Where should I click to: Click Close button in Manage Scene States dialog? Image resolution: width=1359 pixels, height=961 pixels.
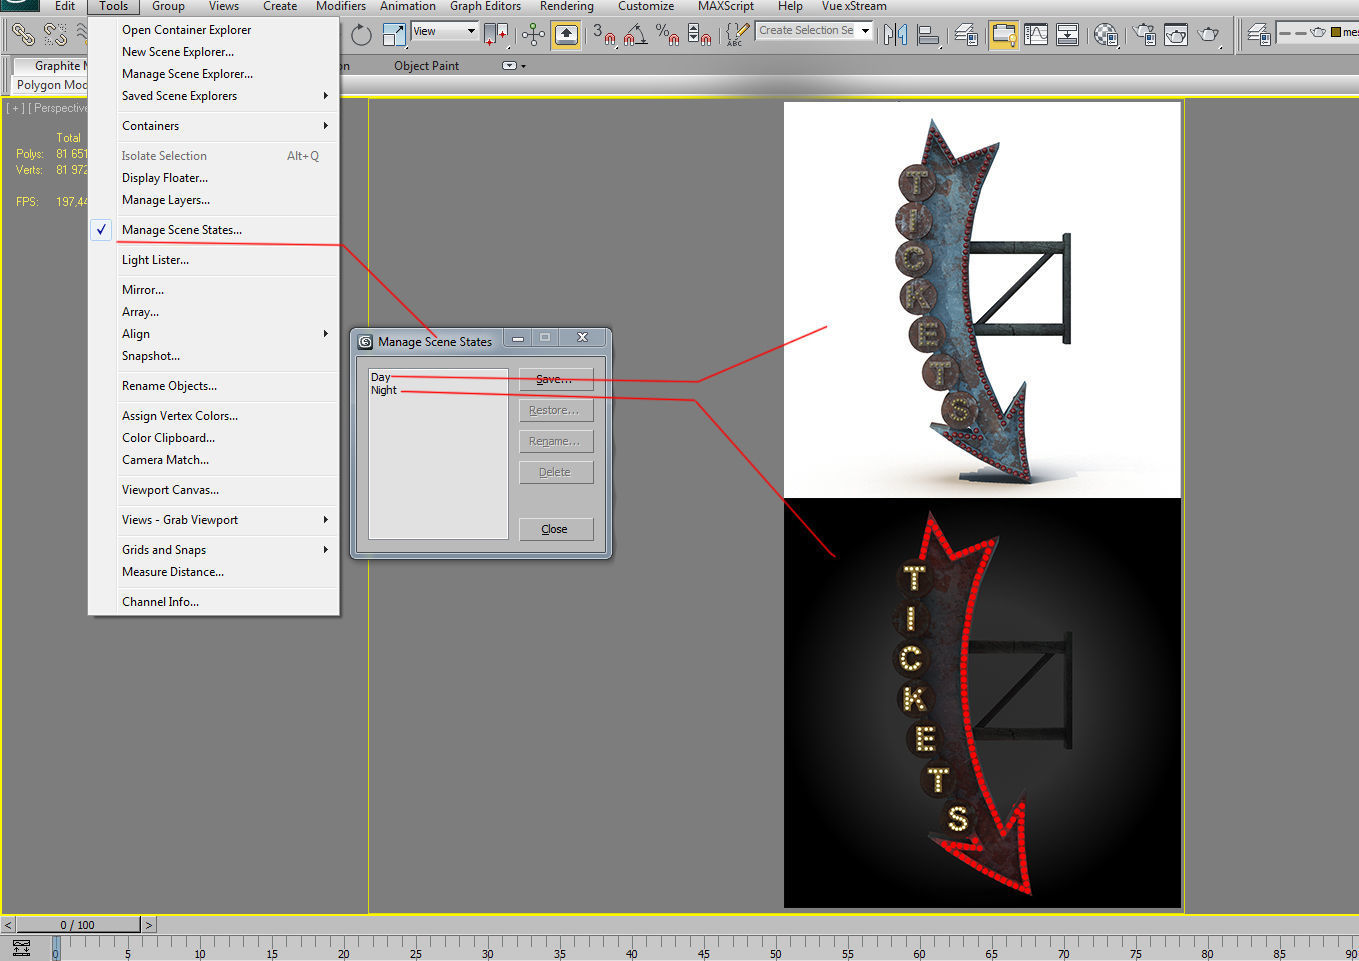(556, 529)
